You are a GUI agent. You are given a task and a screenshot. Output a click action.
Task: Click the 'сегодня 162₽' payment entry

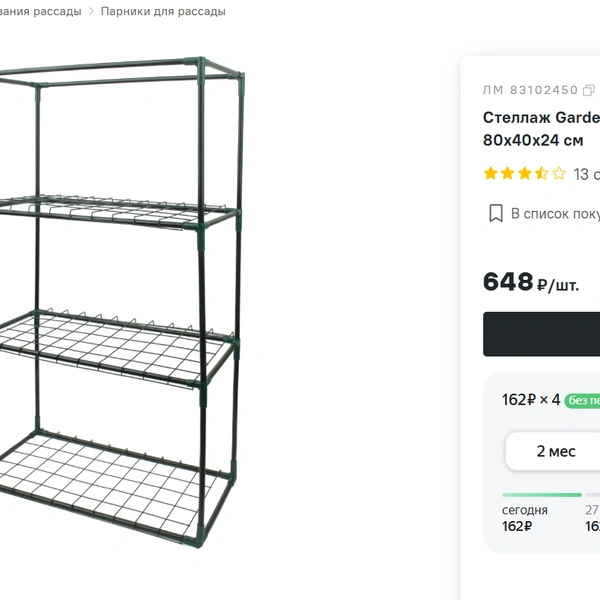click(525, 518)
